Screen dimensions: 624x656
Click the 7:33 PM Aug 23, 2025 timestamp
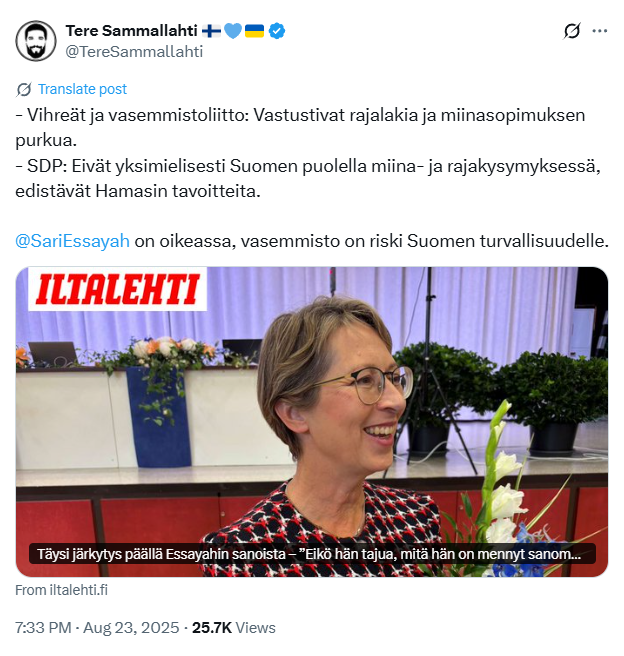[x=97, y=628]
